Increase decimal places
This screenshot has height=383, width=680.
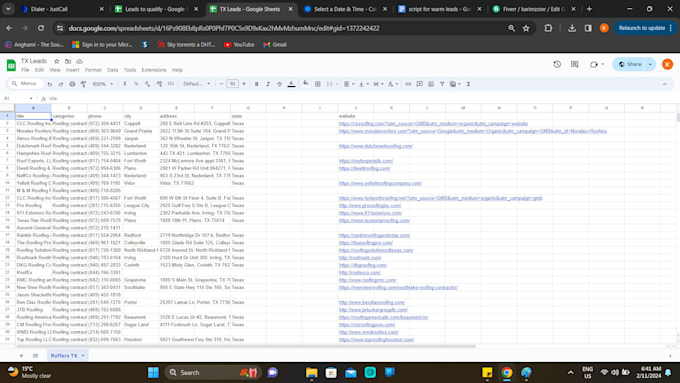(159, 84)
